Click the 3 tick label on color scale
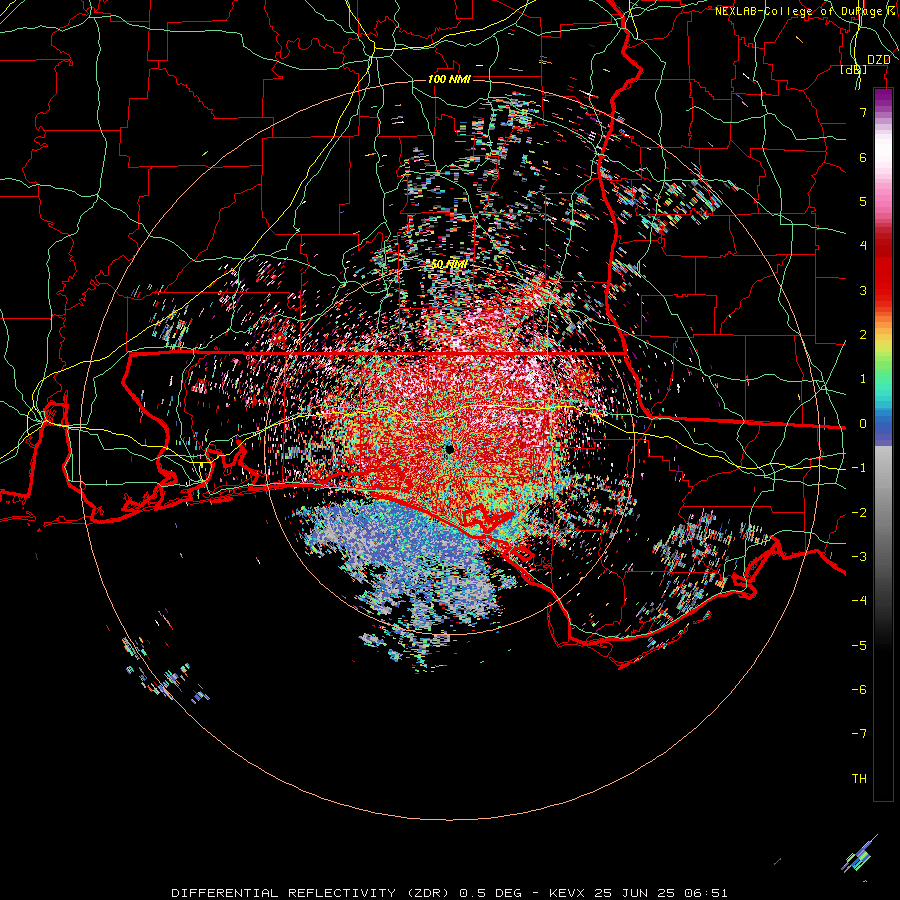 tap(863, 290)
